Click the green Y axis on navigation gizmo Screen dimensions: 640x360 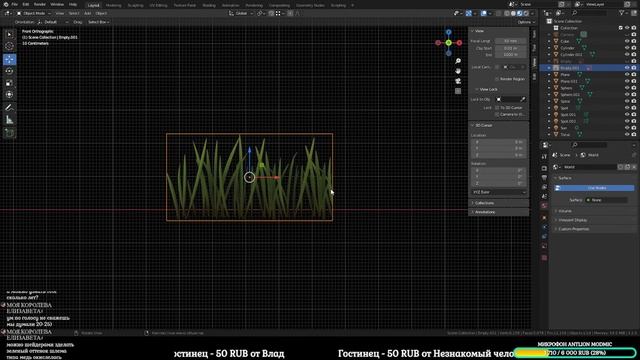[x=449, y=42]
